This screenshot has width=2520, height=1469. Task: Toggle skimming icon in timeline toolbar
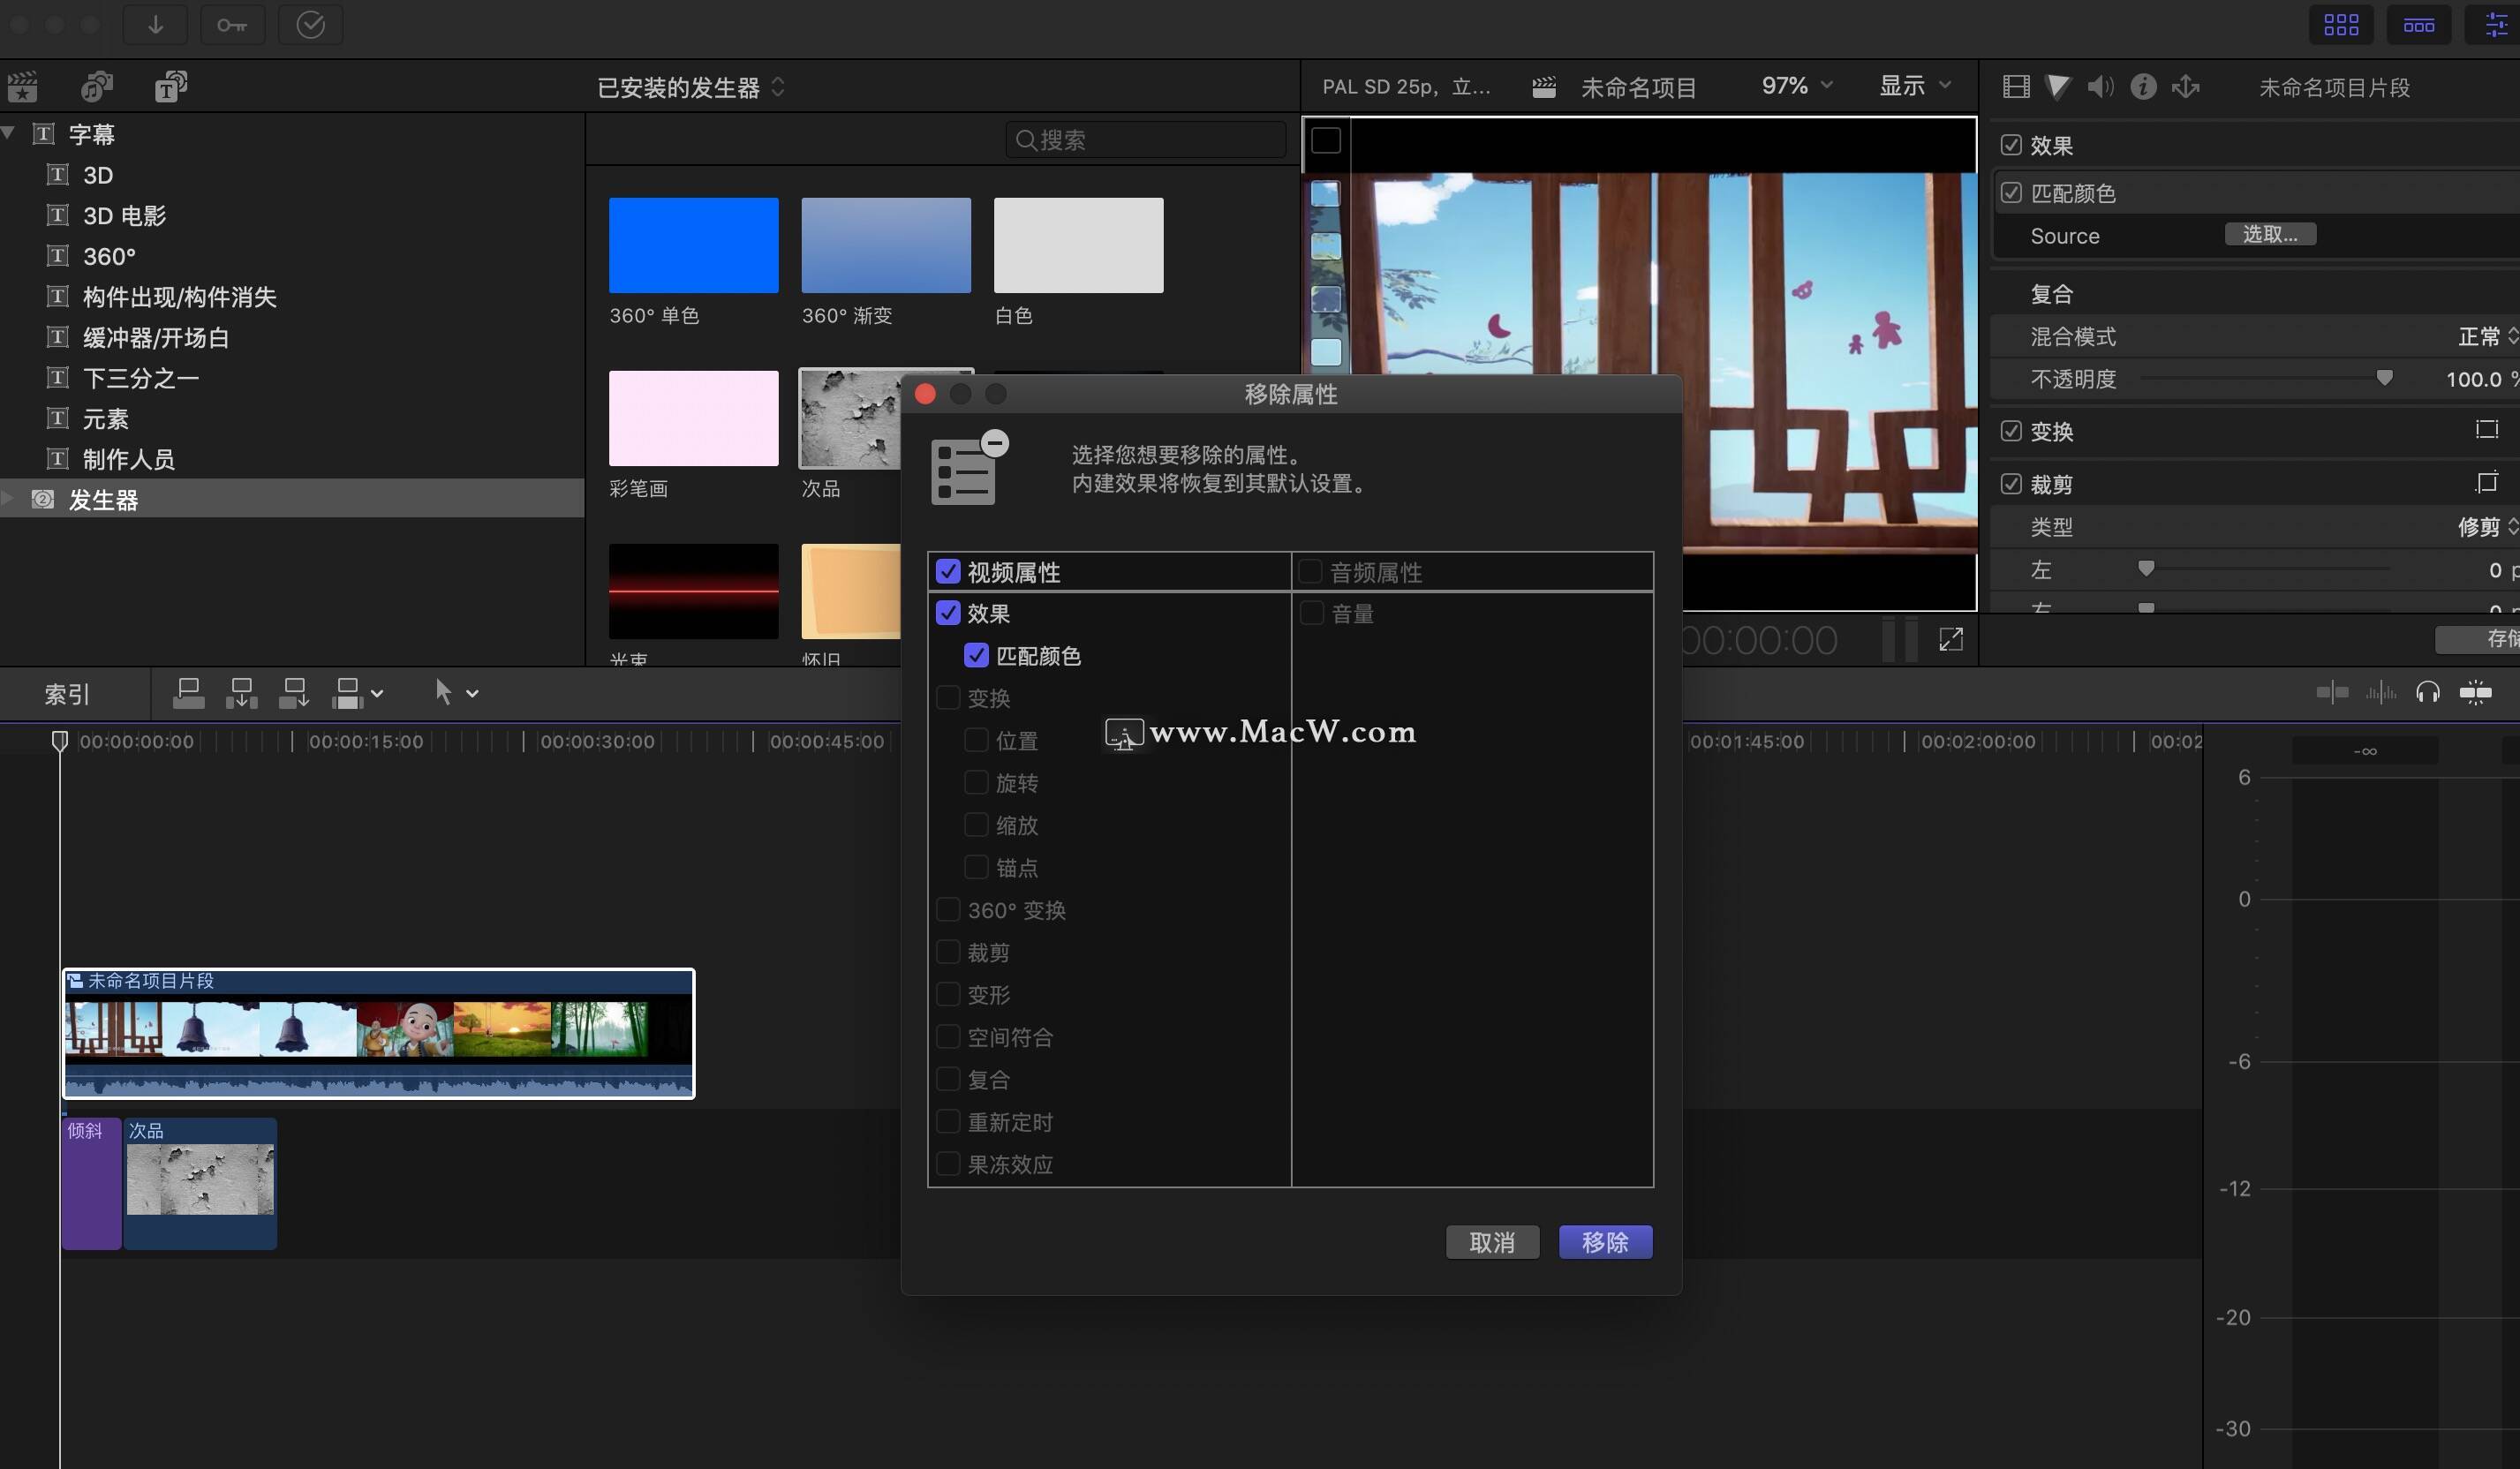point(2332,692)
